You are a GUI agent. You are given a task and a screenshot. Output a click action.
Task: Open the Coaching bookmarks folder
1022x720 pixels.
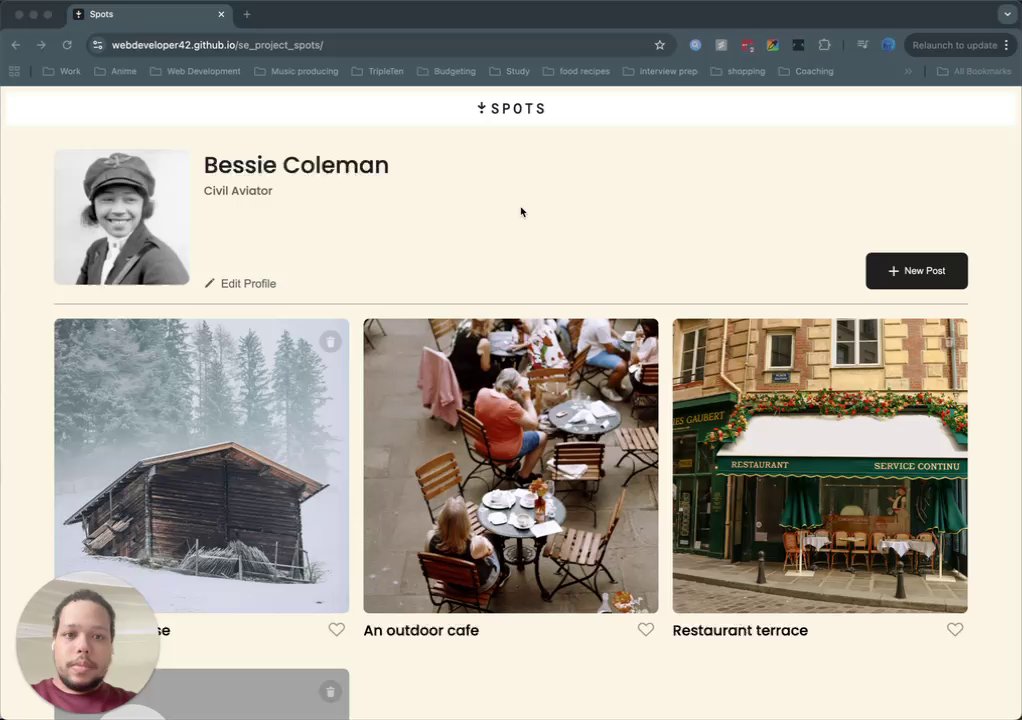807,72
